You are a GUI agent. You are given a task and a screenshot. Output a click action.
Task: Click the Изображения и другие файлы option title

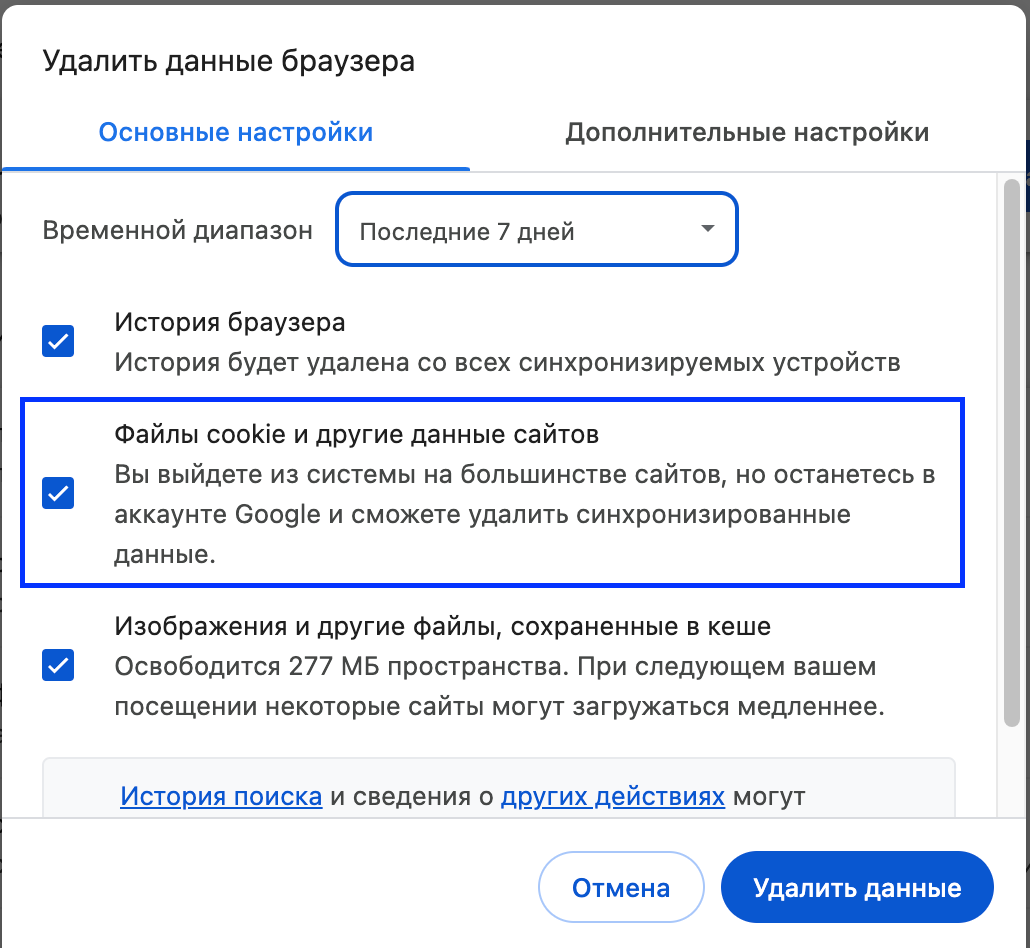(443, 627)
